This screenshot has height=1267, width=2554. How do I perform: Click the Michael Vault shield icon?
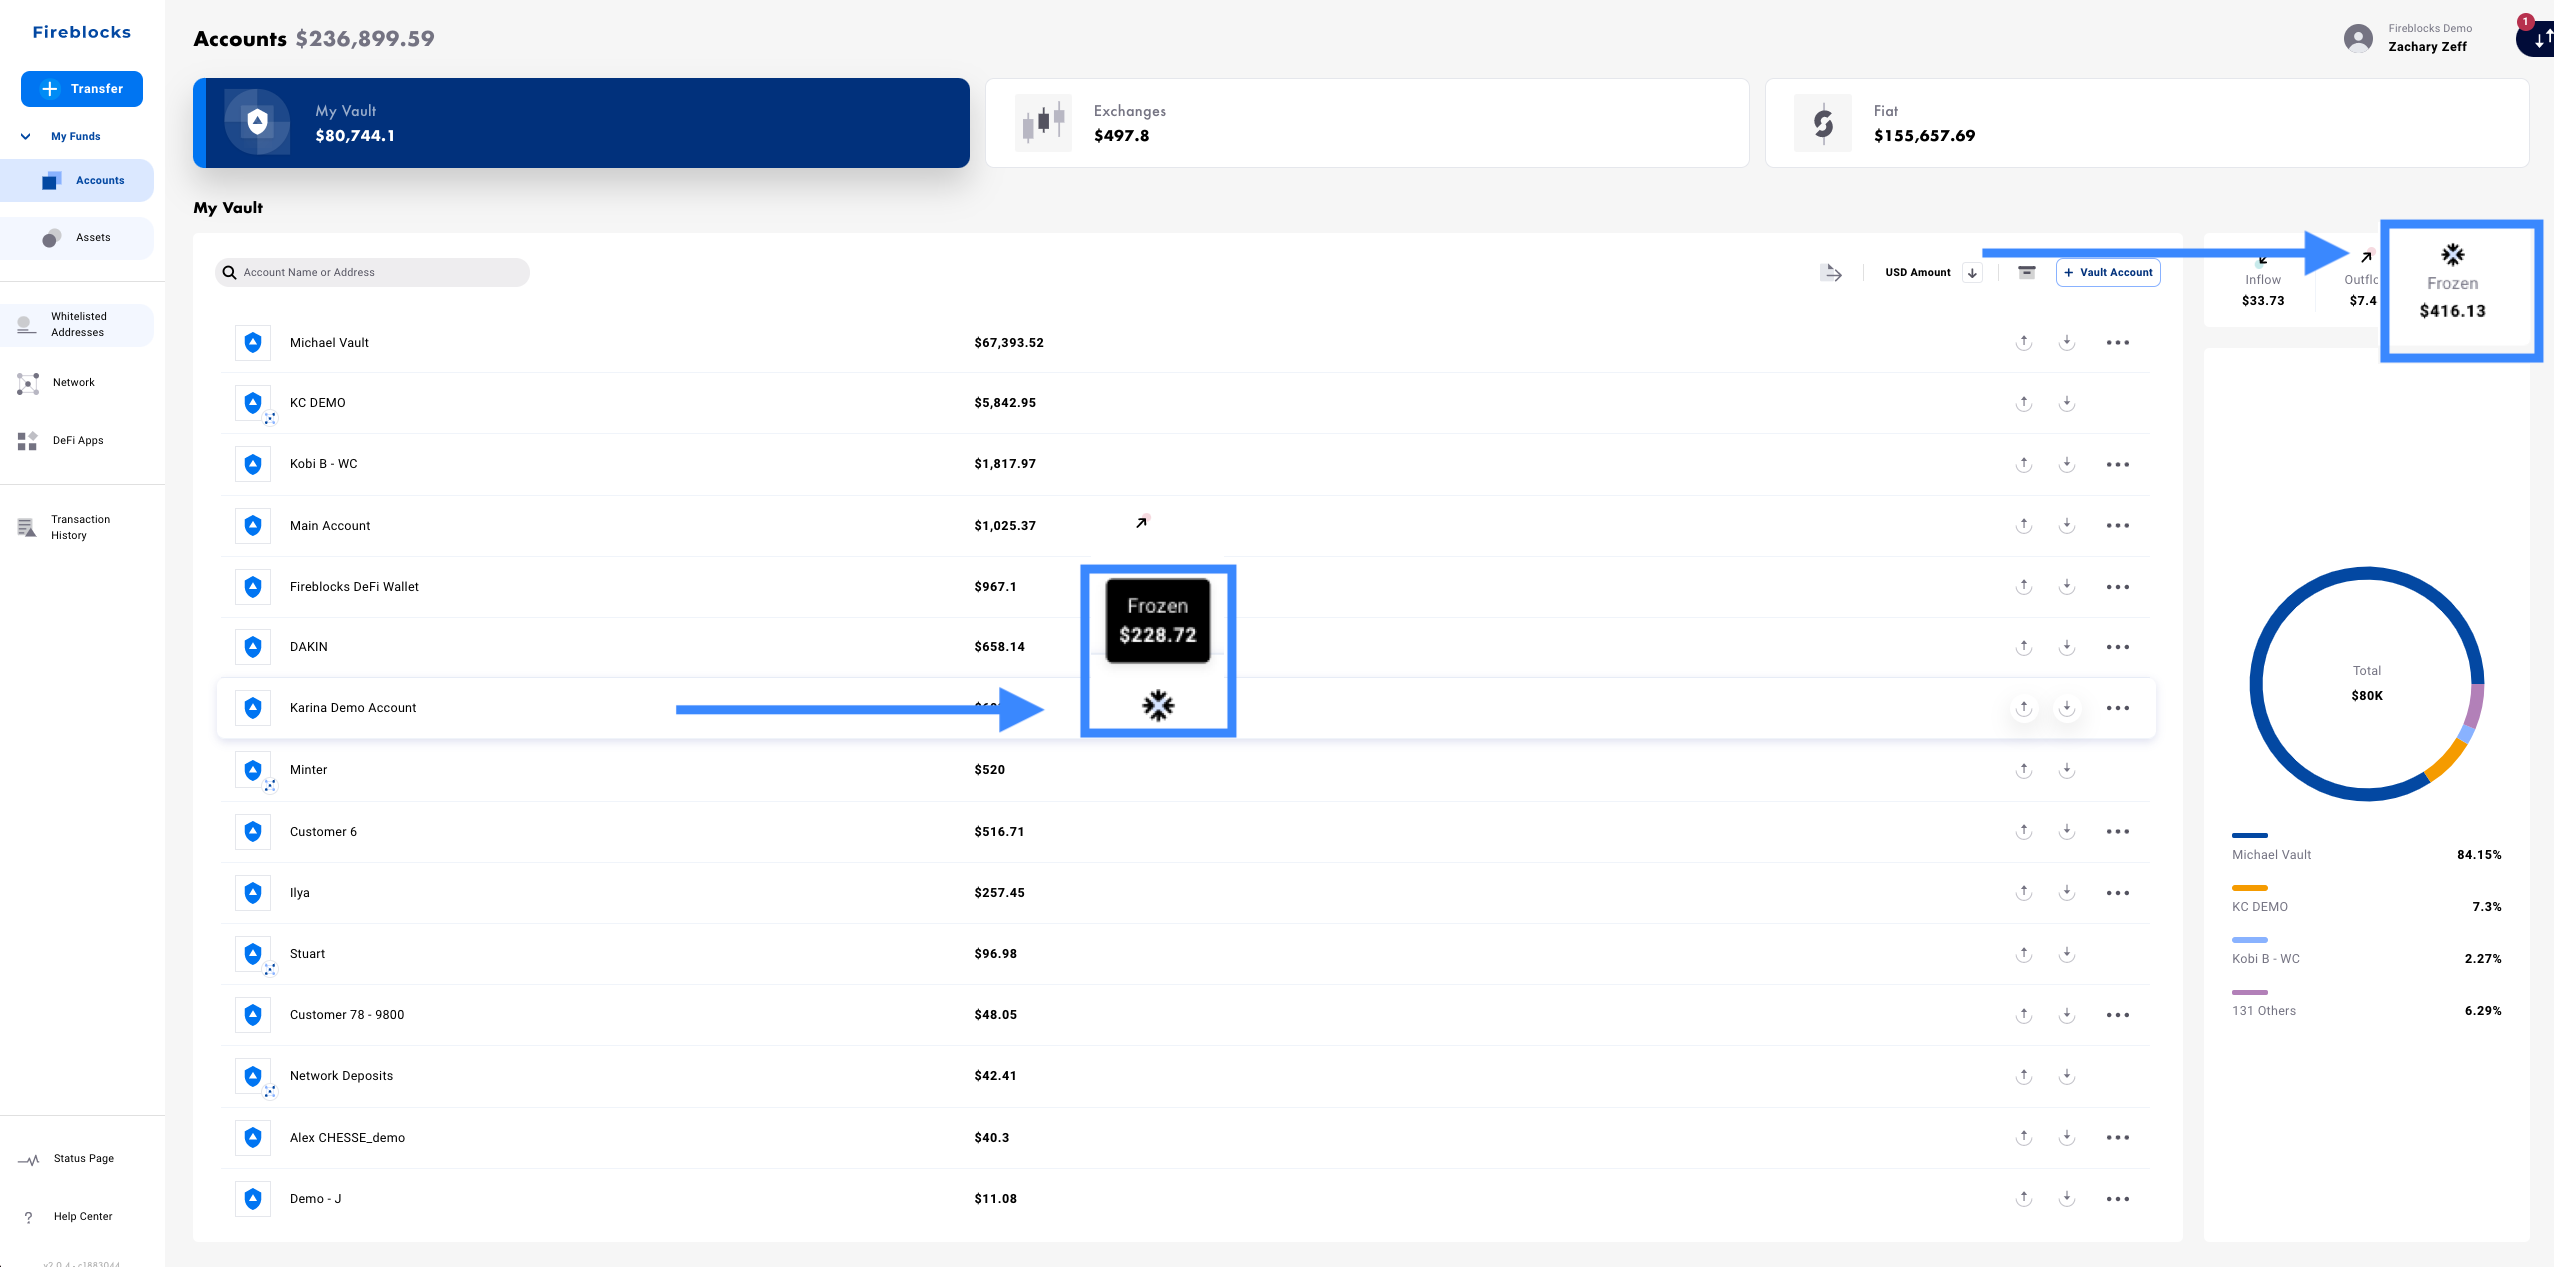coord(253,343)
